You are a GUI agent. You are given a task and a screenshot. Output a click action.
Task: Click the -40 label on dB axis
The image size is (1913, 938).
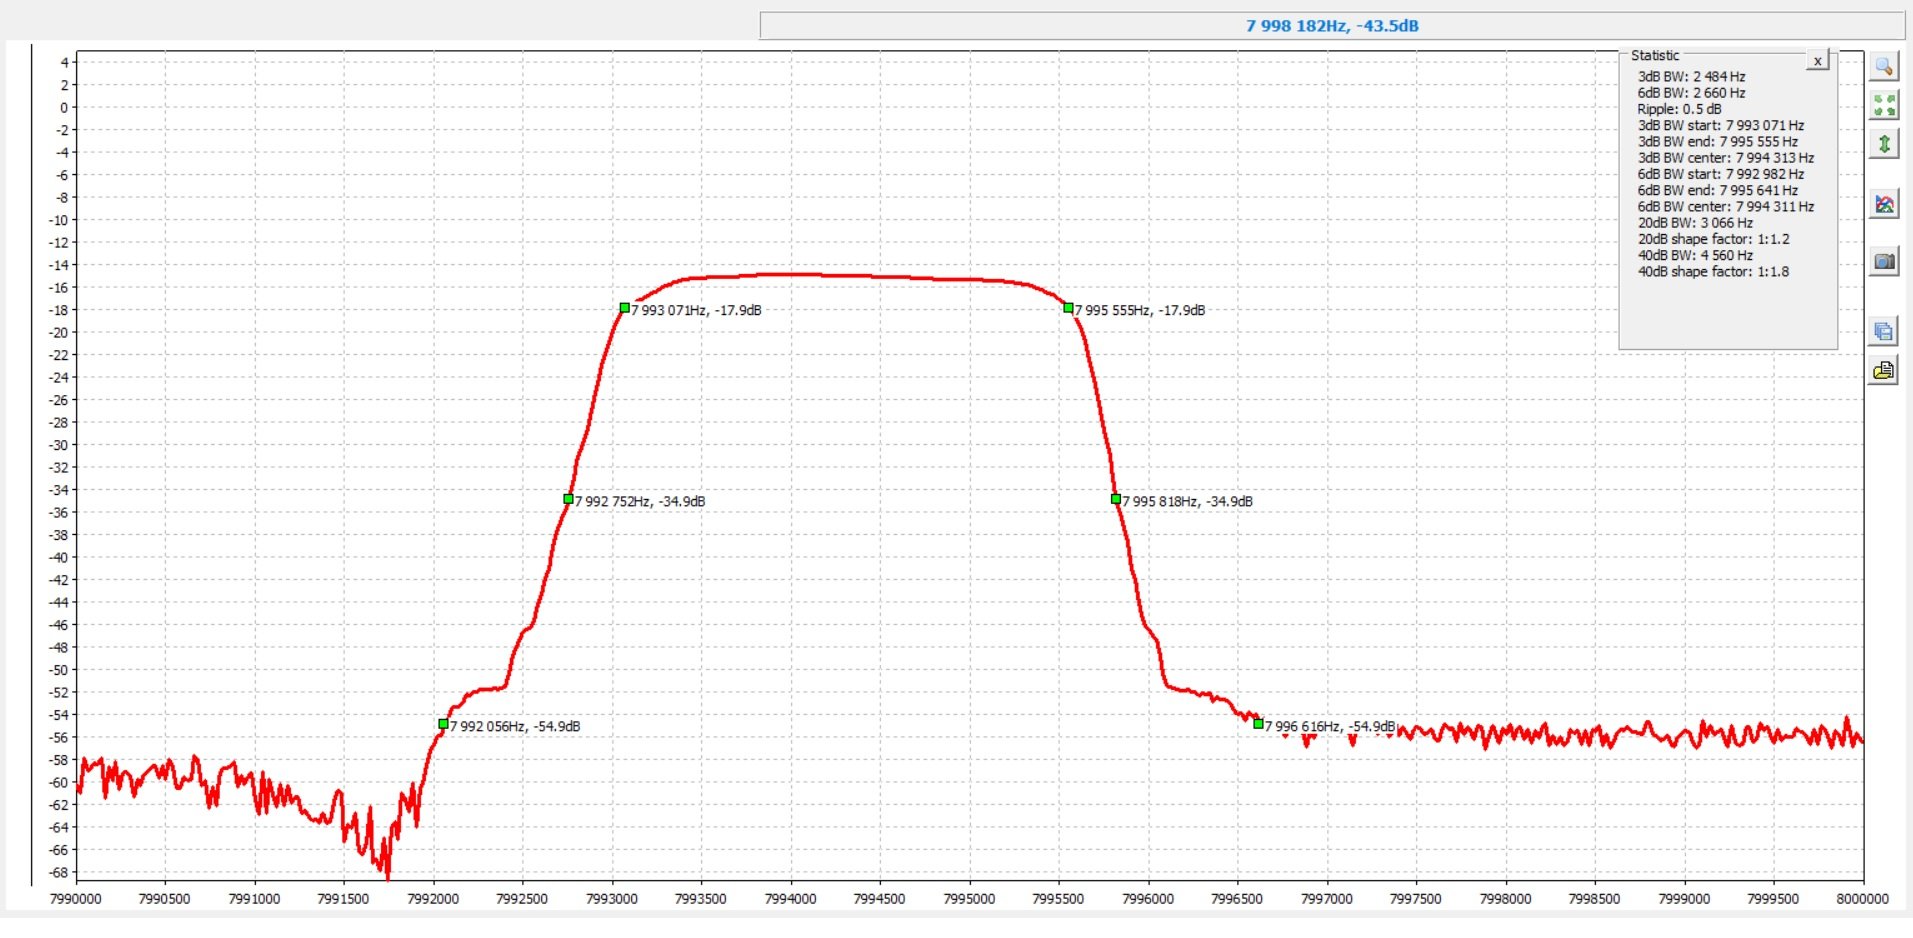60,558
